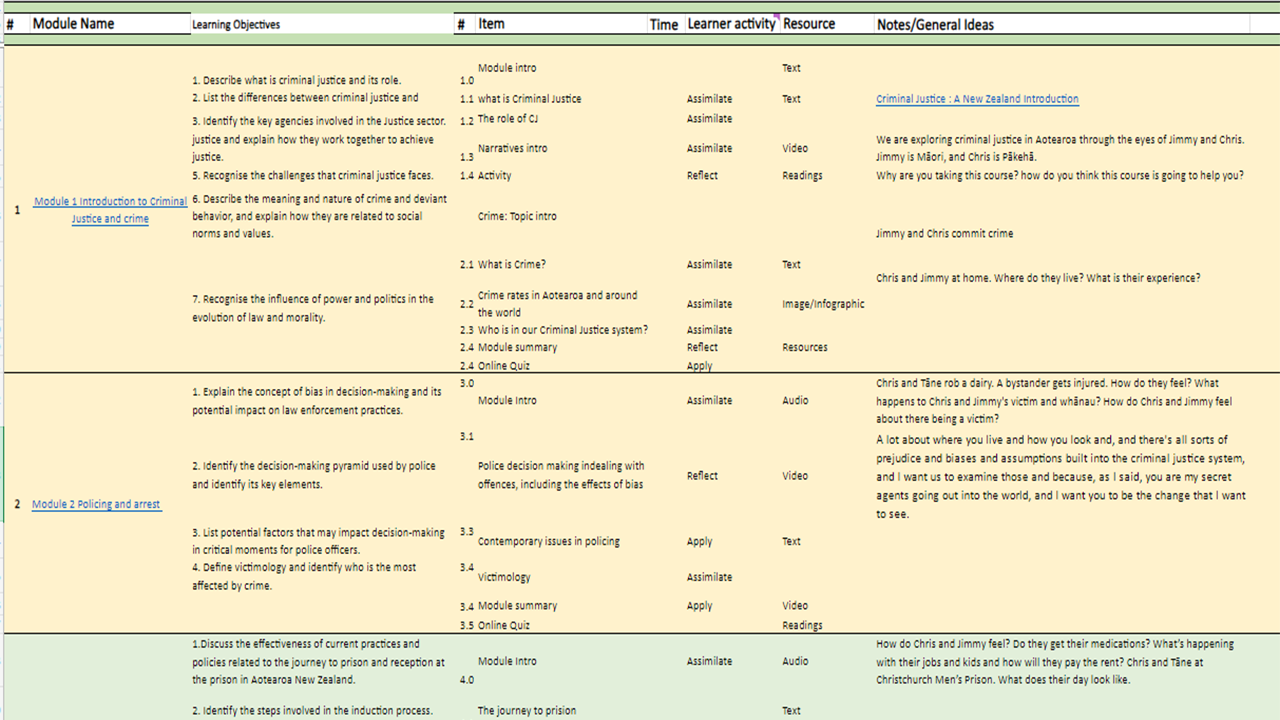
Task: Select 'Chris and Tāne rob a dairy' note cell
Action: [x=1054, y=401]
